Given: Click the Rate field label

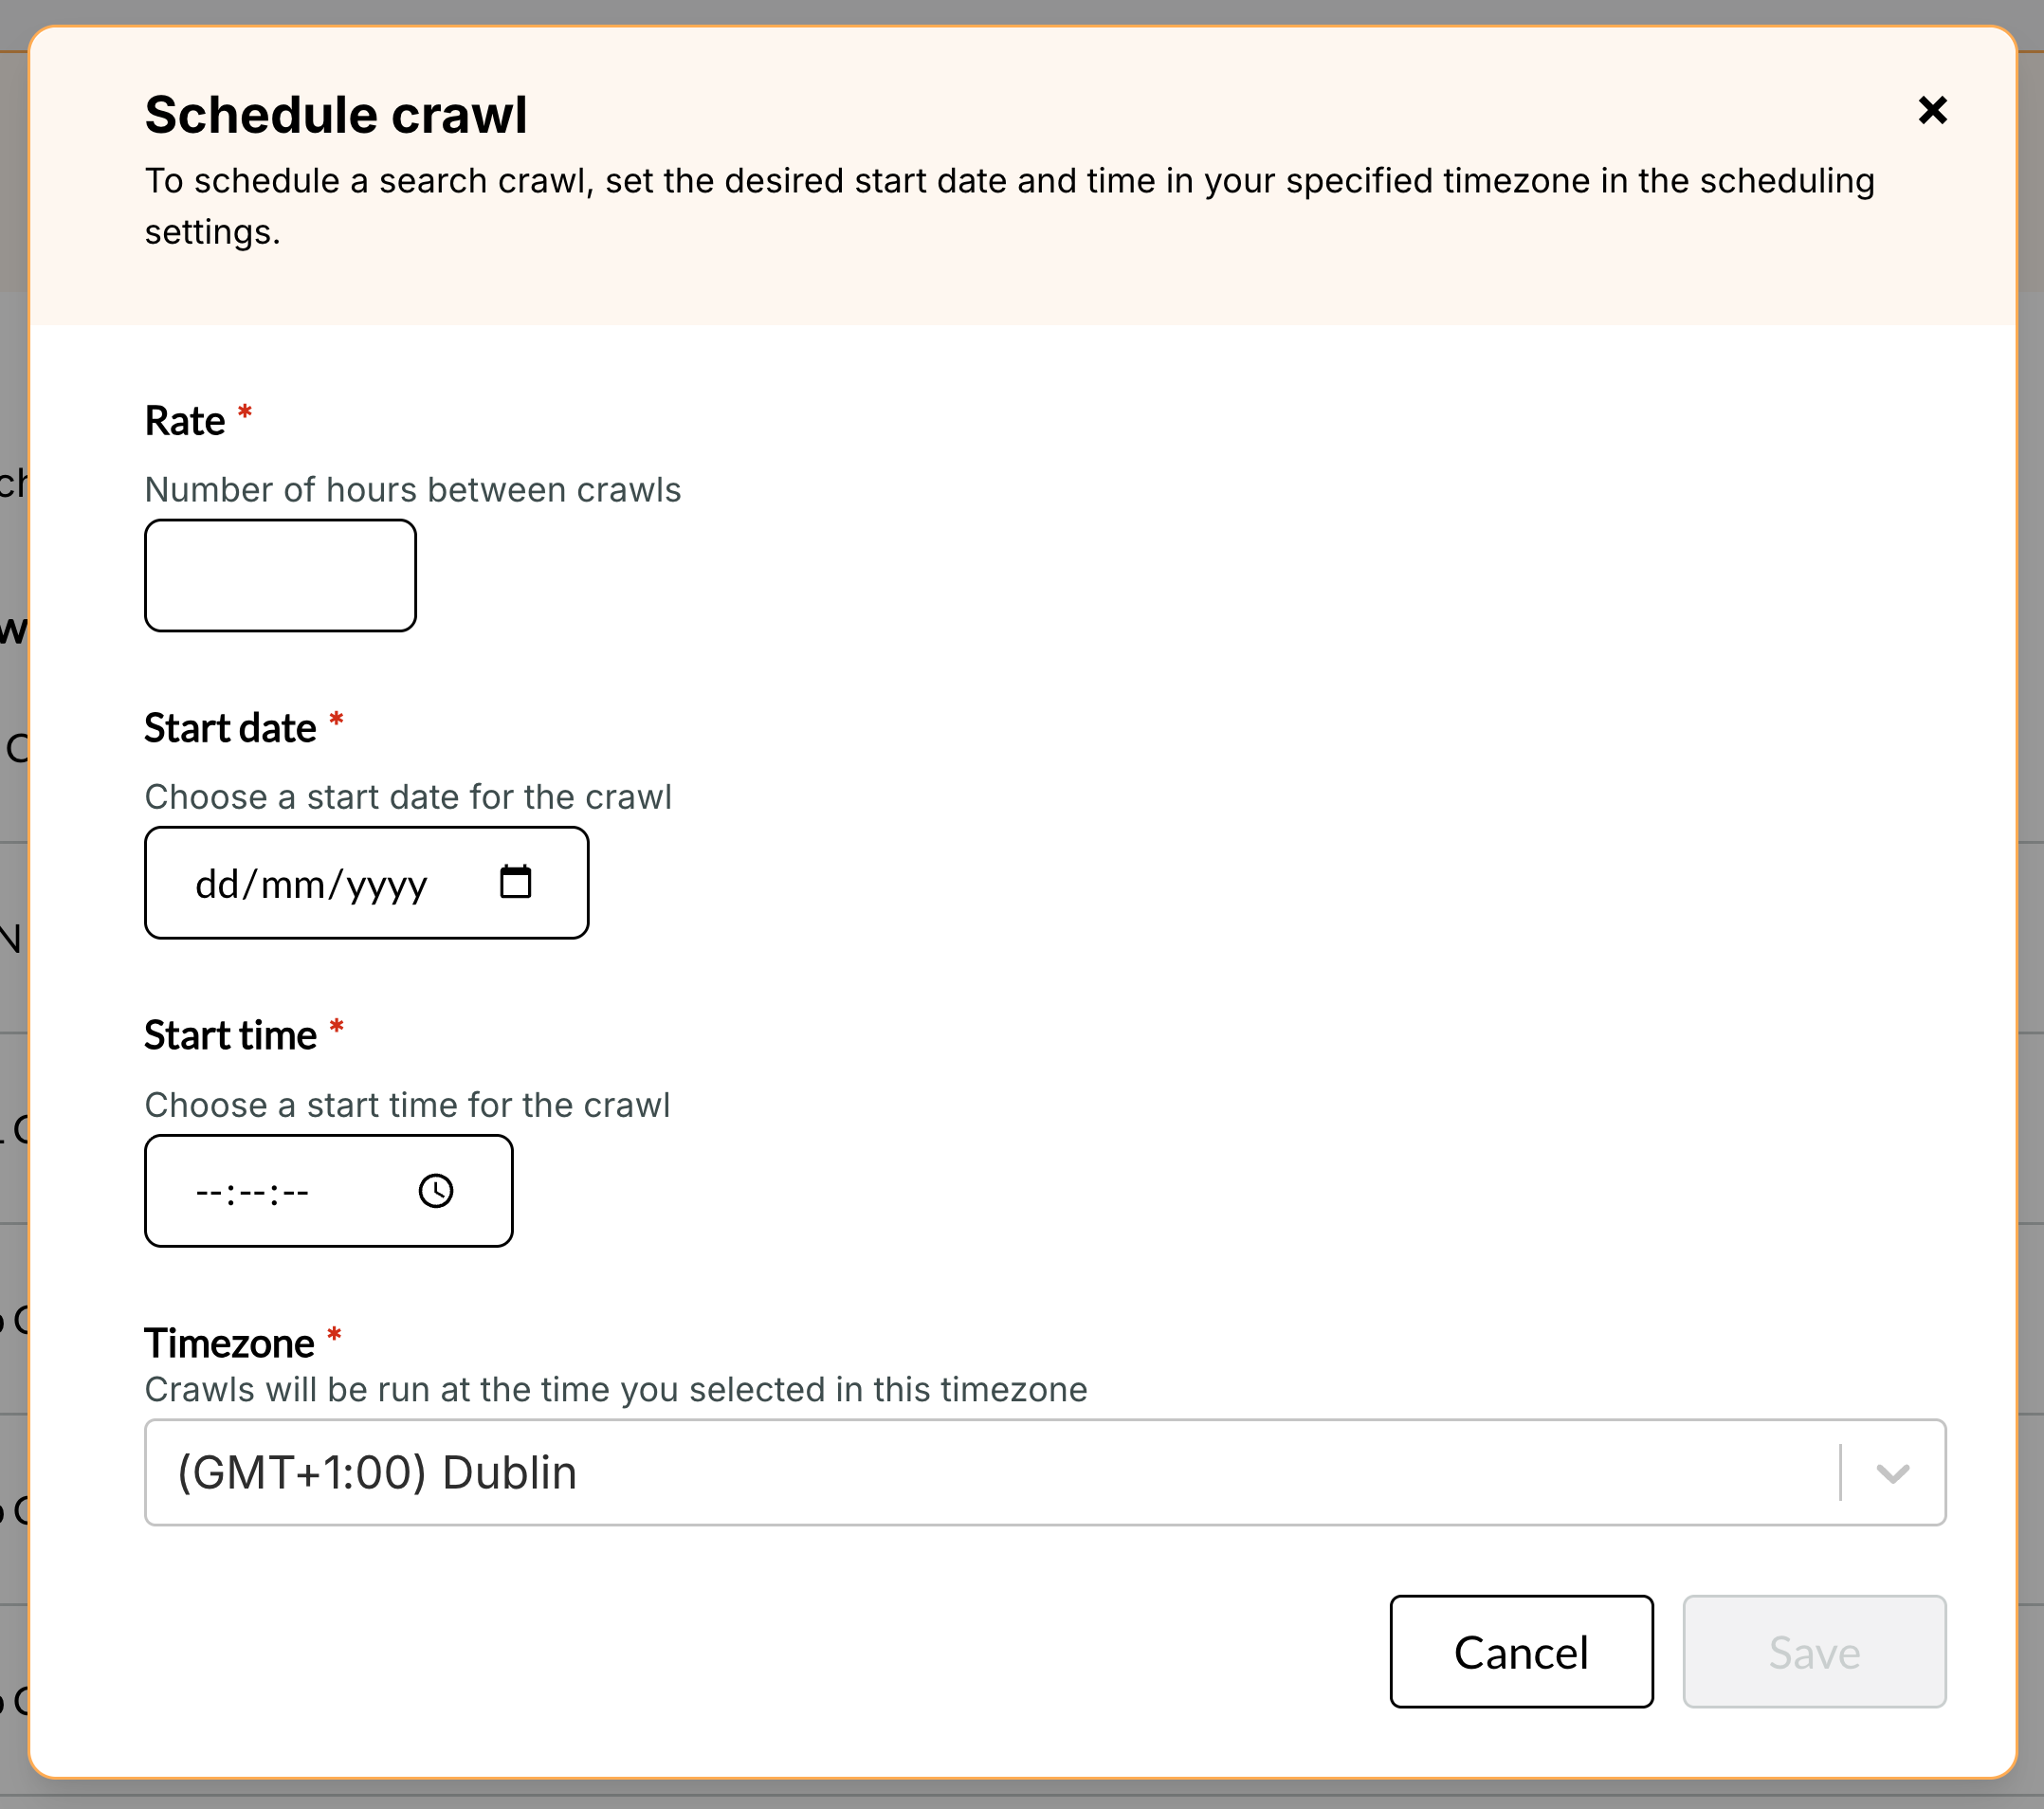Looking at the screenshot, I should (x=185, y=421).
